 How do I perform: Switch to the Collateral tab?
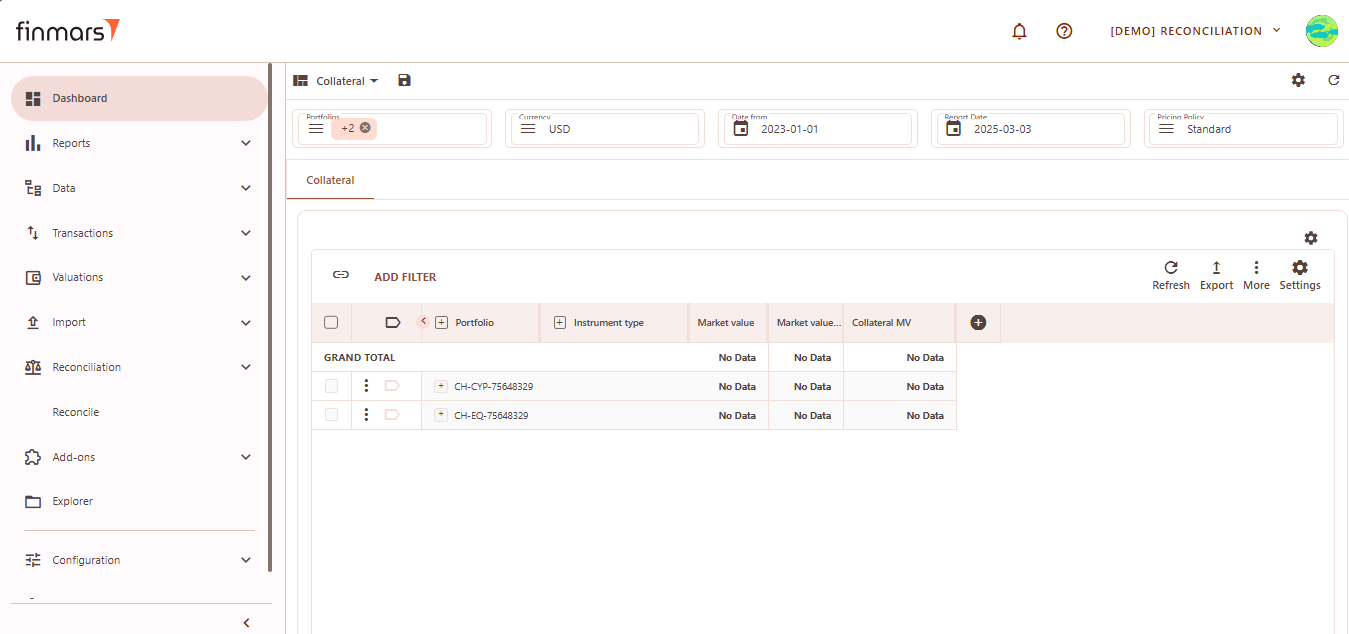[x=330, y=181]
